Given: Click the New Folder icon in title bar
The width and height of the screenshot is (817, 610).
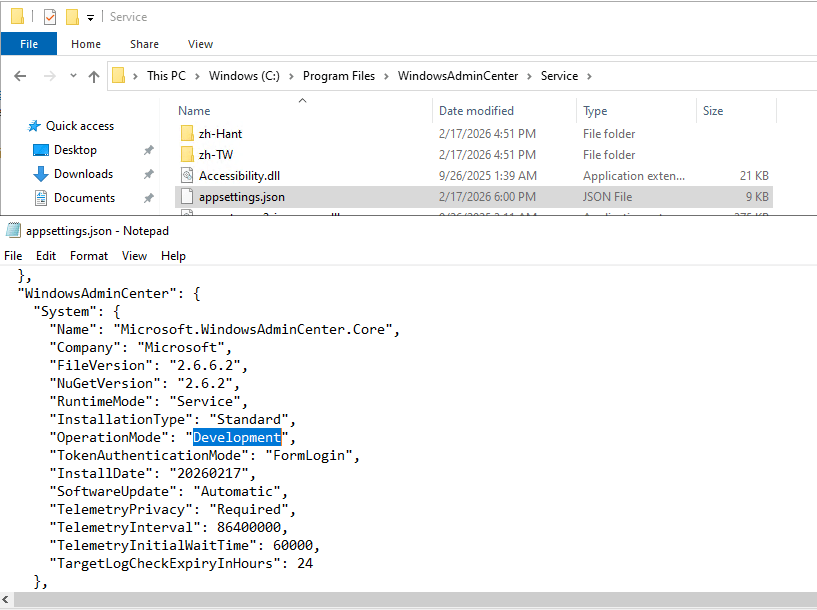Looking at the screenshot, I should pyautogui.click(x=71, y=17).
